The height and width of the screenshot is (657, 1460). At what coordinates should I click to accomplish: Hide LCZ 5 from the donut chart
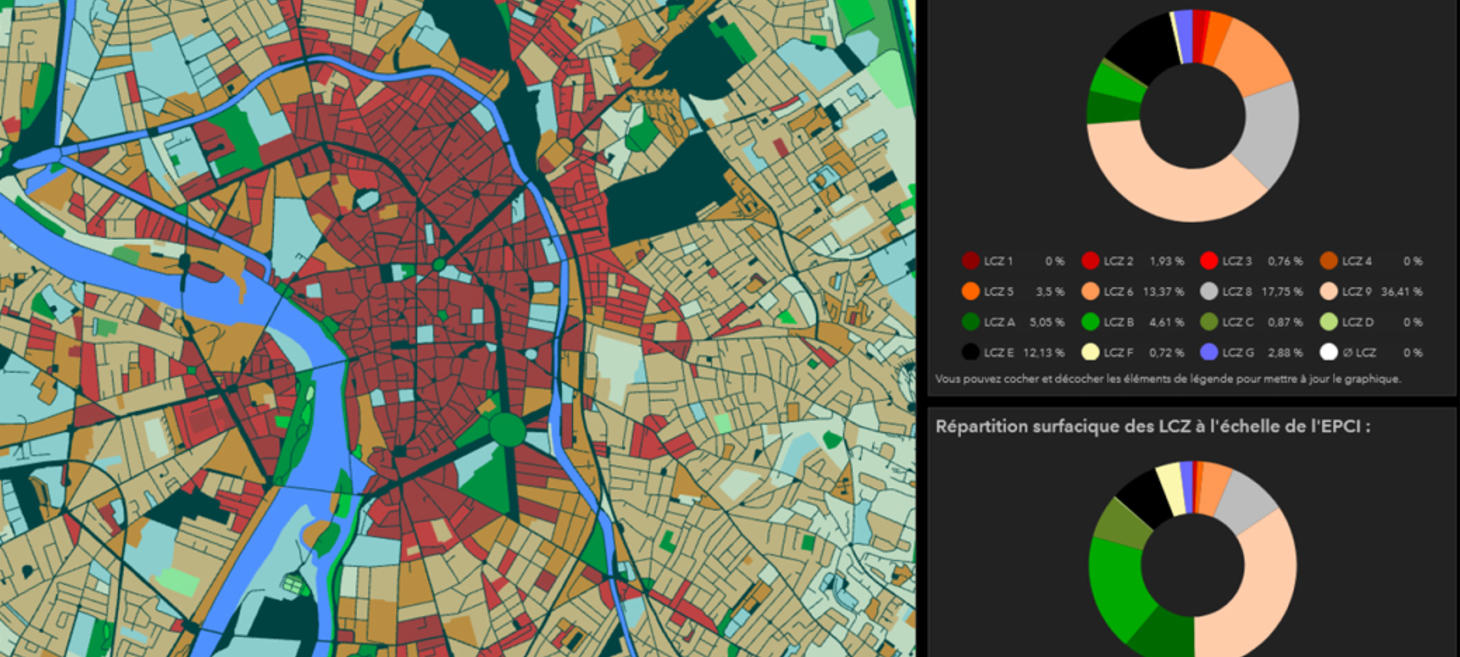point(971,292)
